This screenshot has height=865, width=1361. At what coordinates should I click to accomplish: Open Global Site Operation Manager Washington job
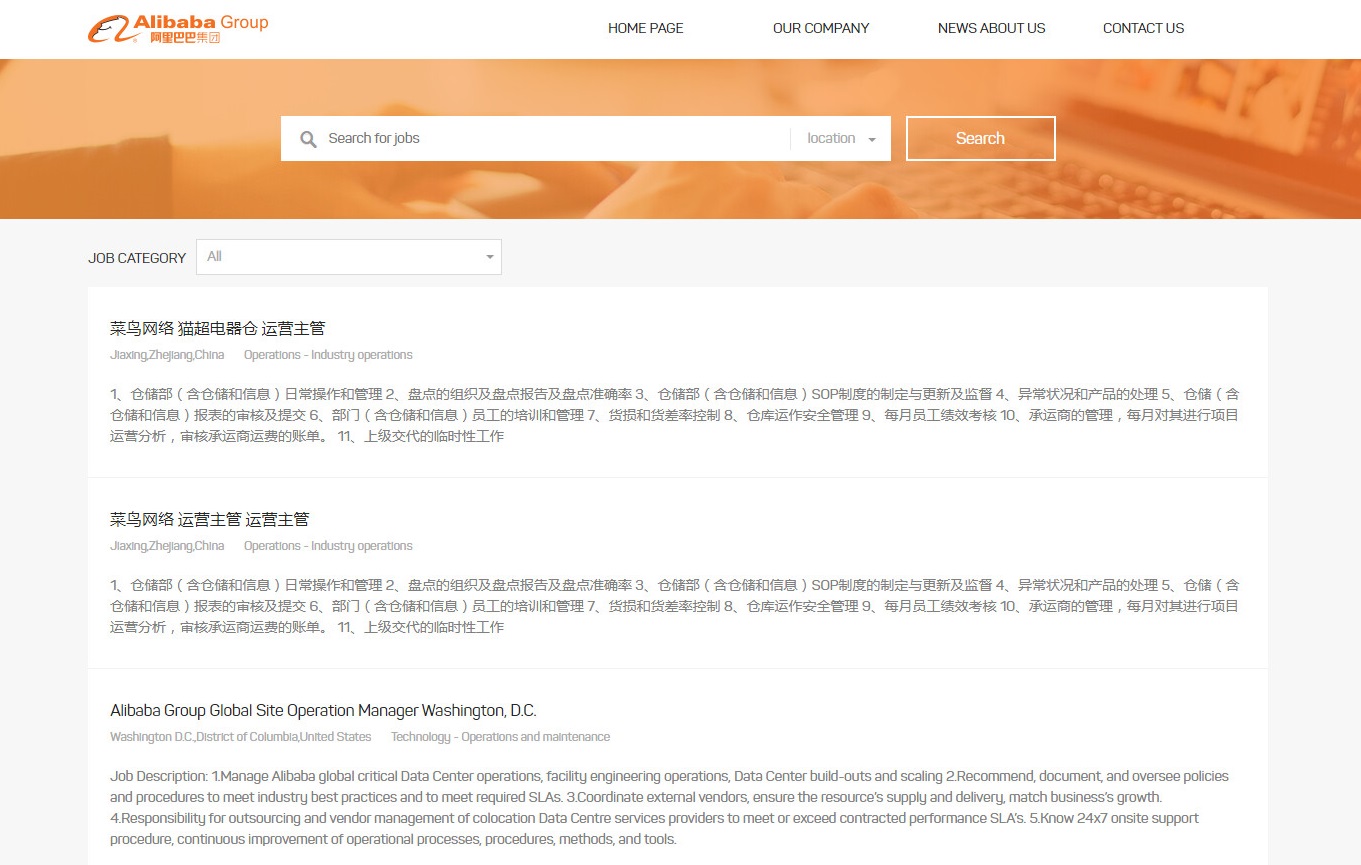point(323,710)
